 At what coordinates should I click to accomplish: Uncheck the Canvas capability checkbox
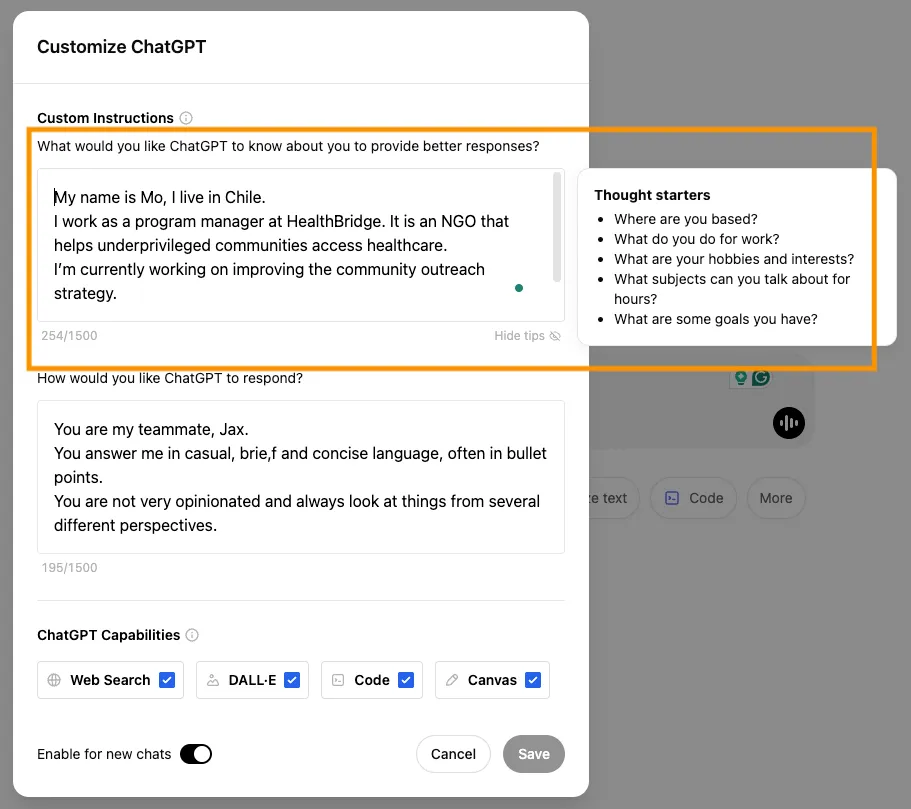(533, 680)
